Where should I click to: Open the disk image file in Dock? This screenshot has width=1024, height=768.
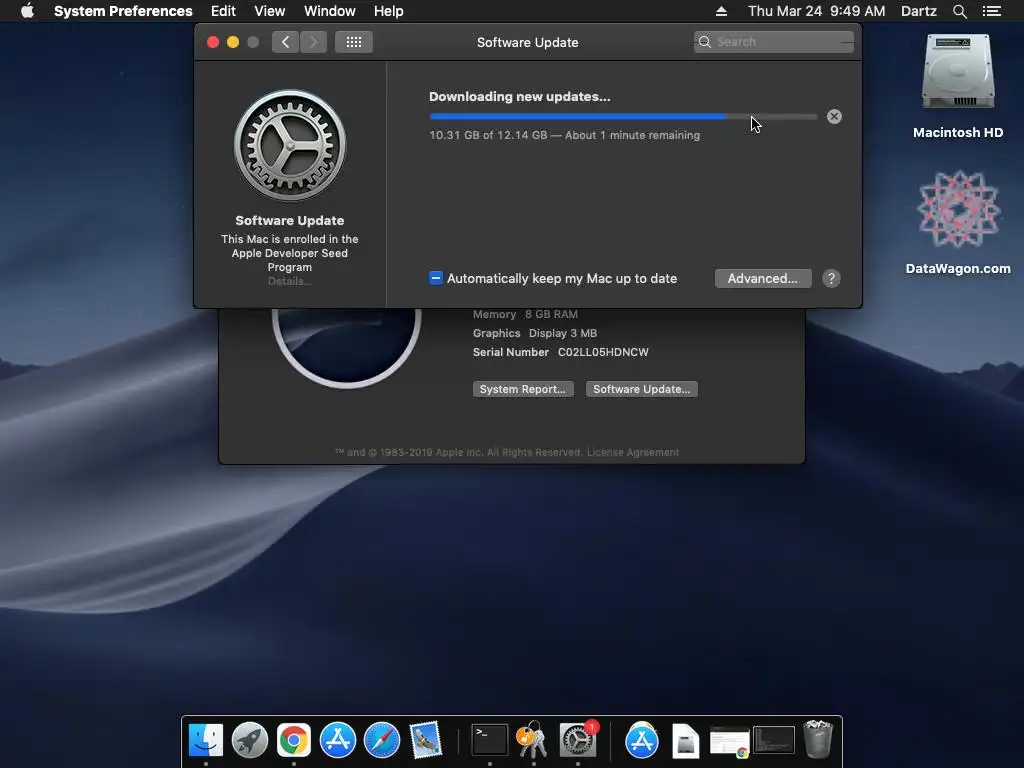coord(686,741)
